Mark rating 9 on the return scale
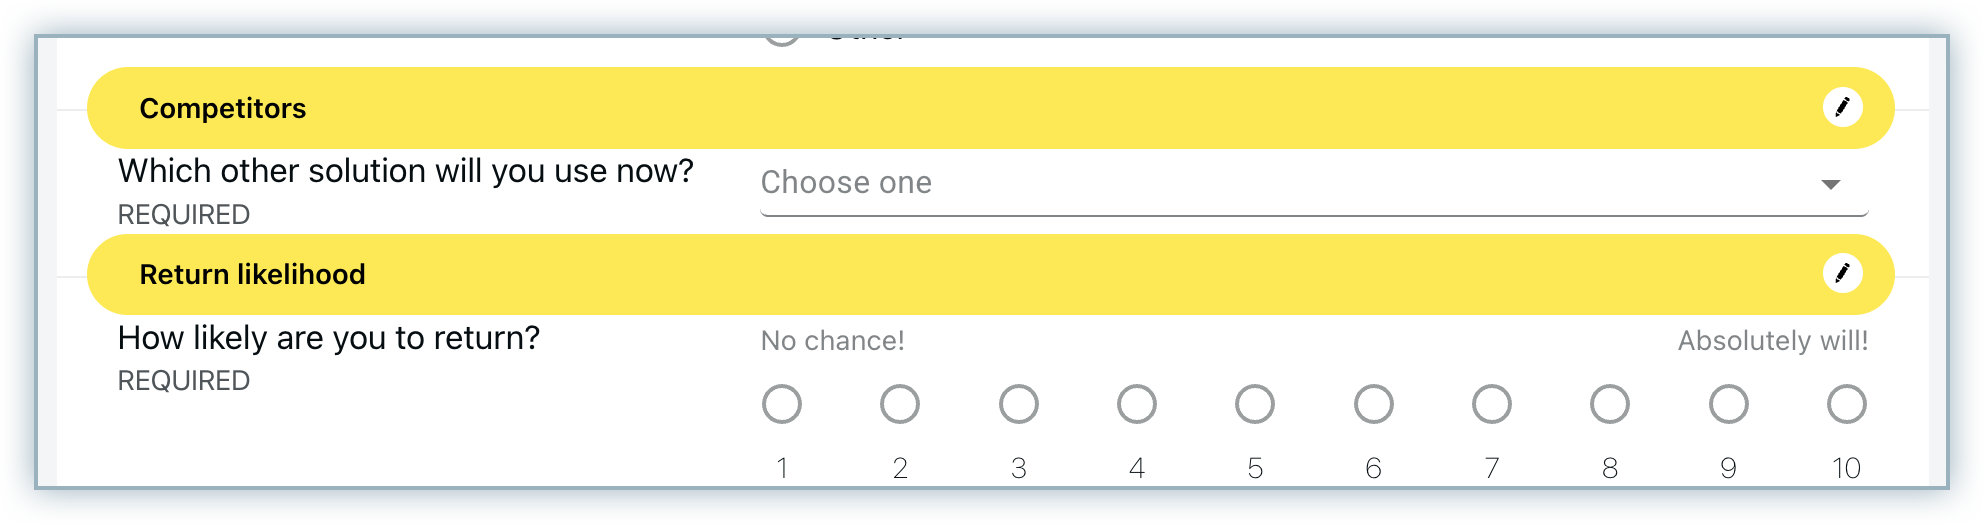1984x524 pixels. 1728,405
